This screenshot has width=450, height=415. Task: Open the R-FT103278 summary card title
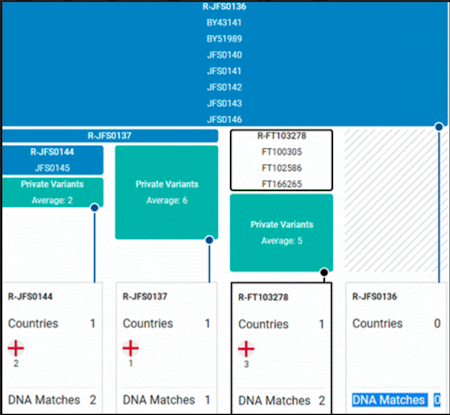pyautogui.click(x=263, y=297)
